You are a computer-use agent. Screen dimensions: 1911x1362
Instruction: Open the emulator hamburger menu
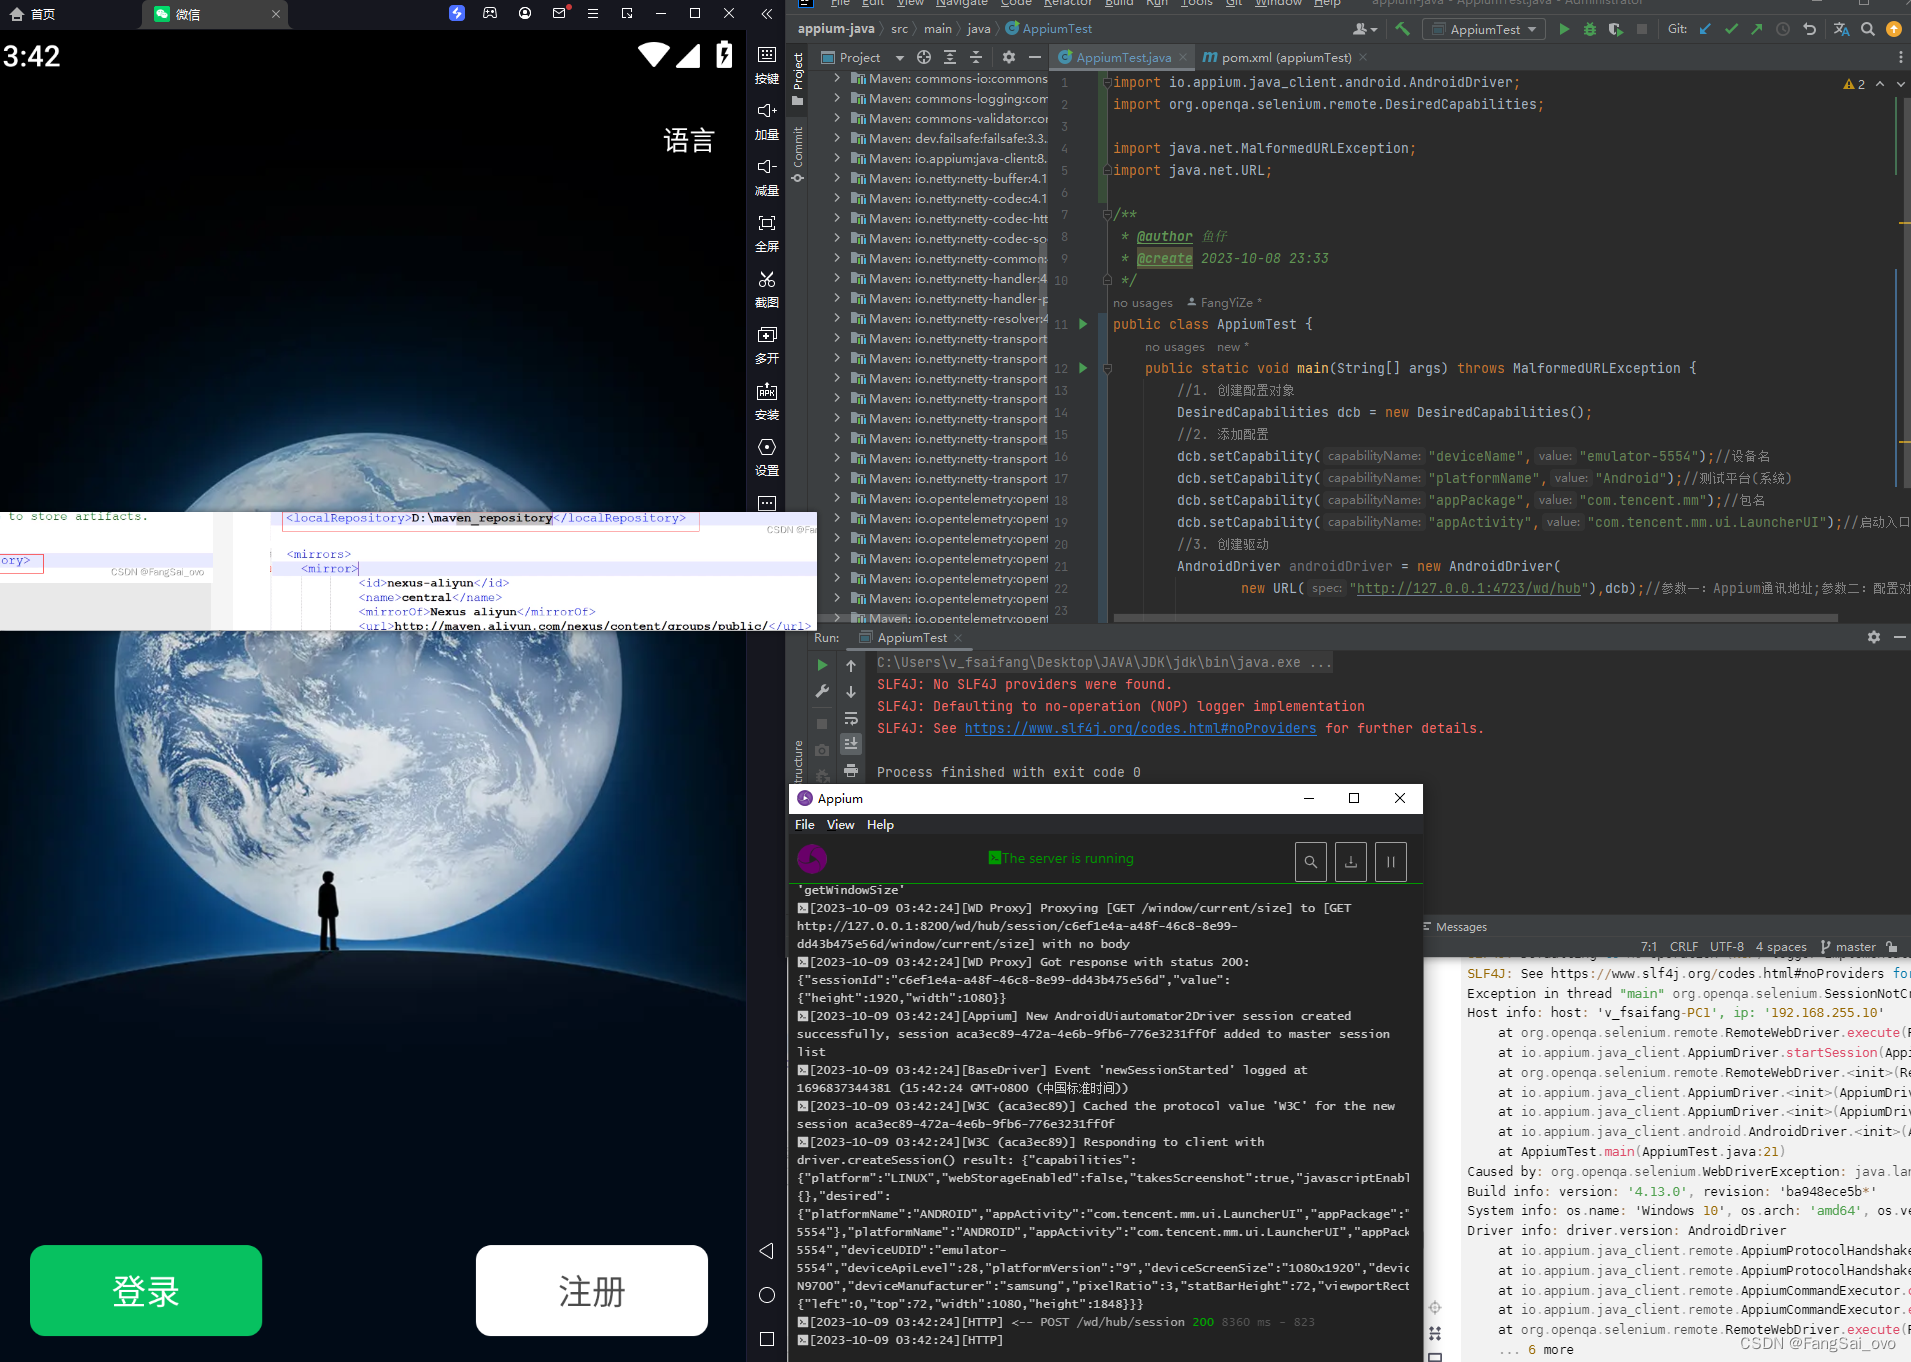pyautogui.click(x=593, y=13)
